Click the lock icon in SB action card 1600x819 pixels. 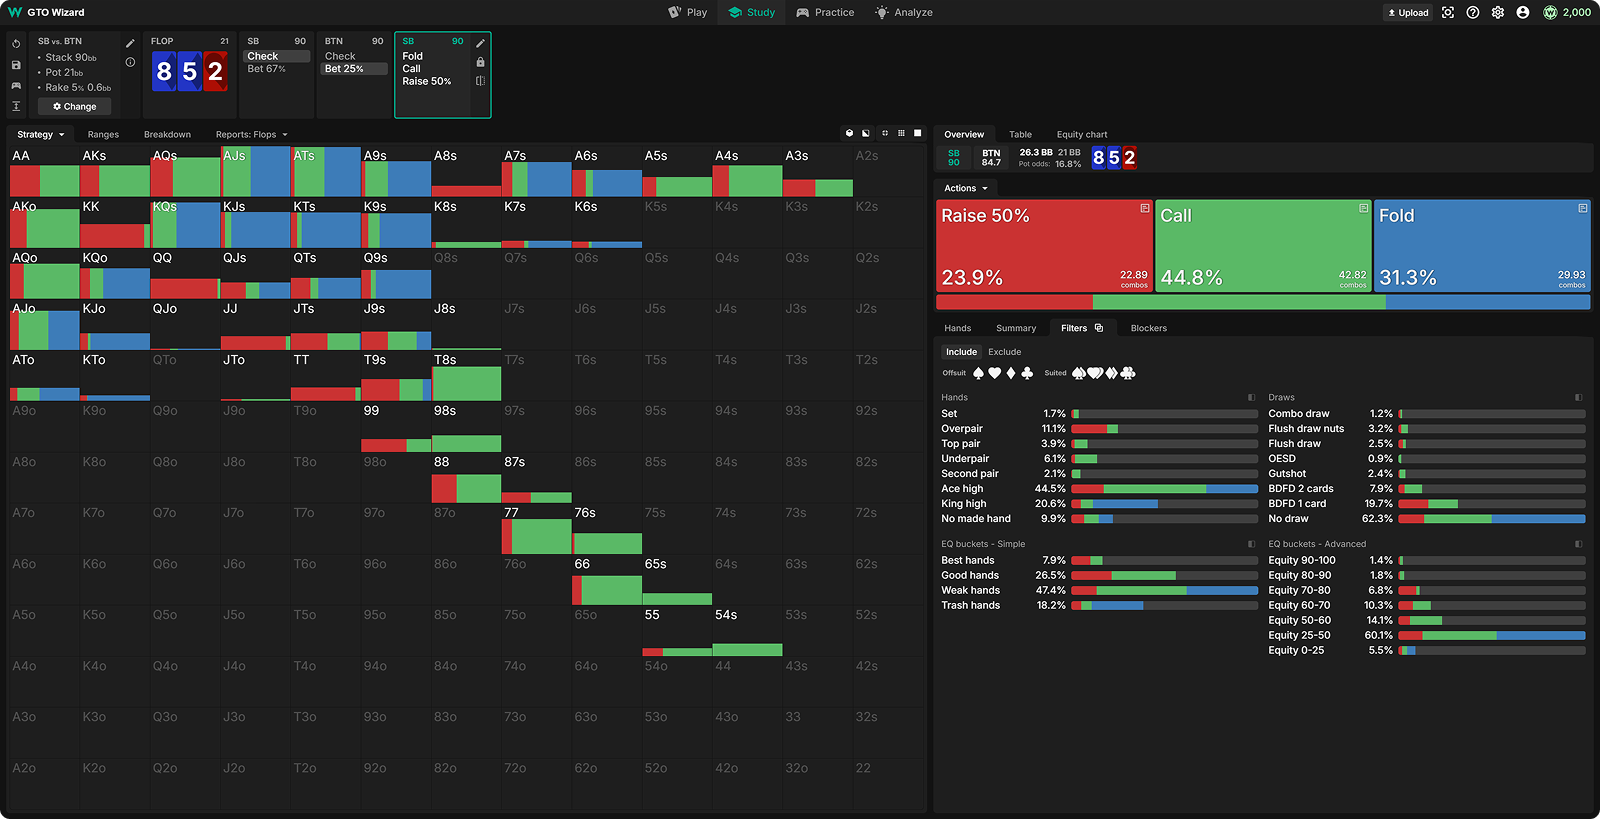pyautogui.click(x=480, y=62)
